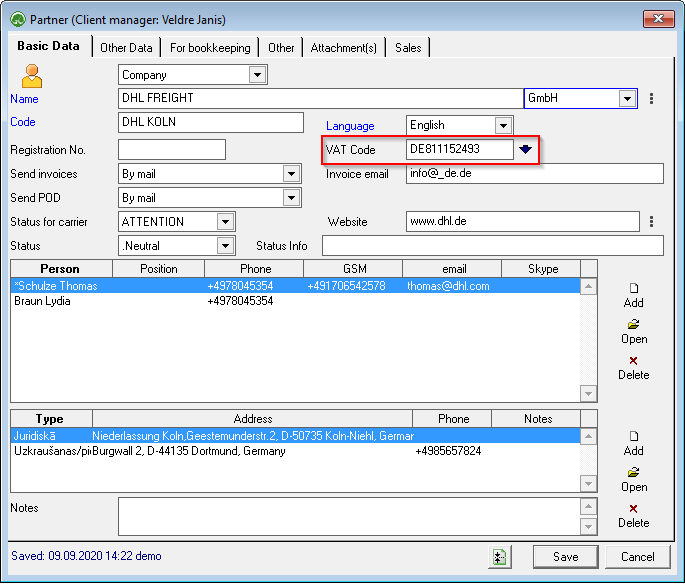Viewport: 685px width, 584px height.
Task: Switch to the Other Data tab
Action: (x=126, y=48)
